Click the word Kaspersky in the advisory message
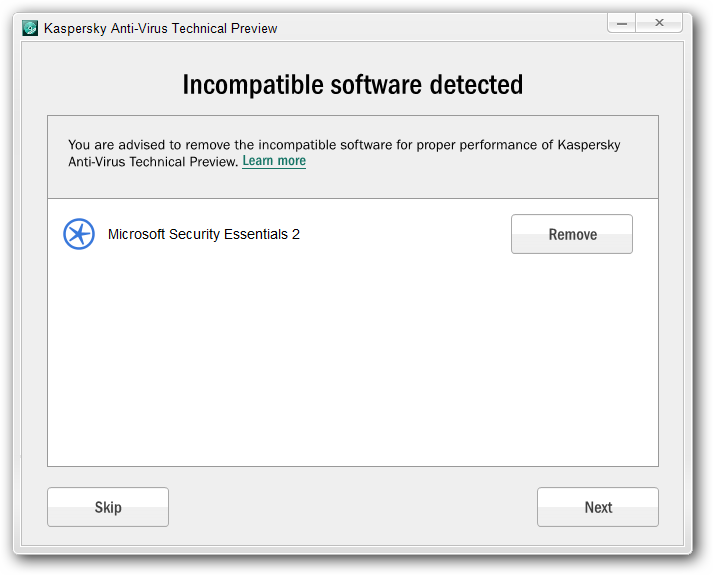Viewport: 713px width, 575px height. 589,145
